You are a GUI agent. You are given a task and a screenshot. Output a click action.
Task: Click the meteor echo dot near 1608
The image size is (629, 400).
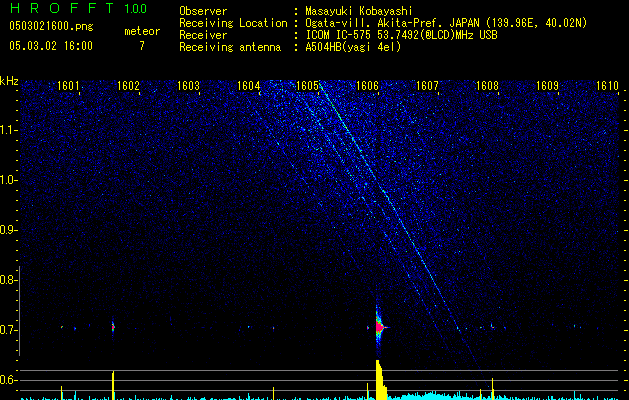pos(492,327)
